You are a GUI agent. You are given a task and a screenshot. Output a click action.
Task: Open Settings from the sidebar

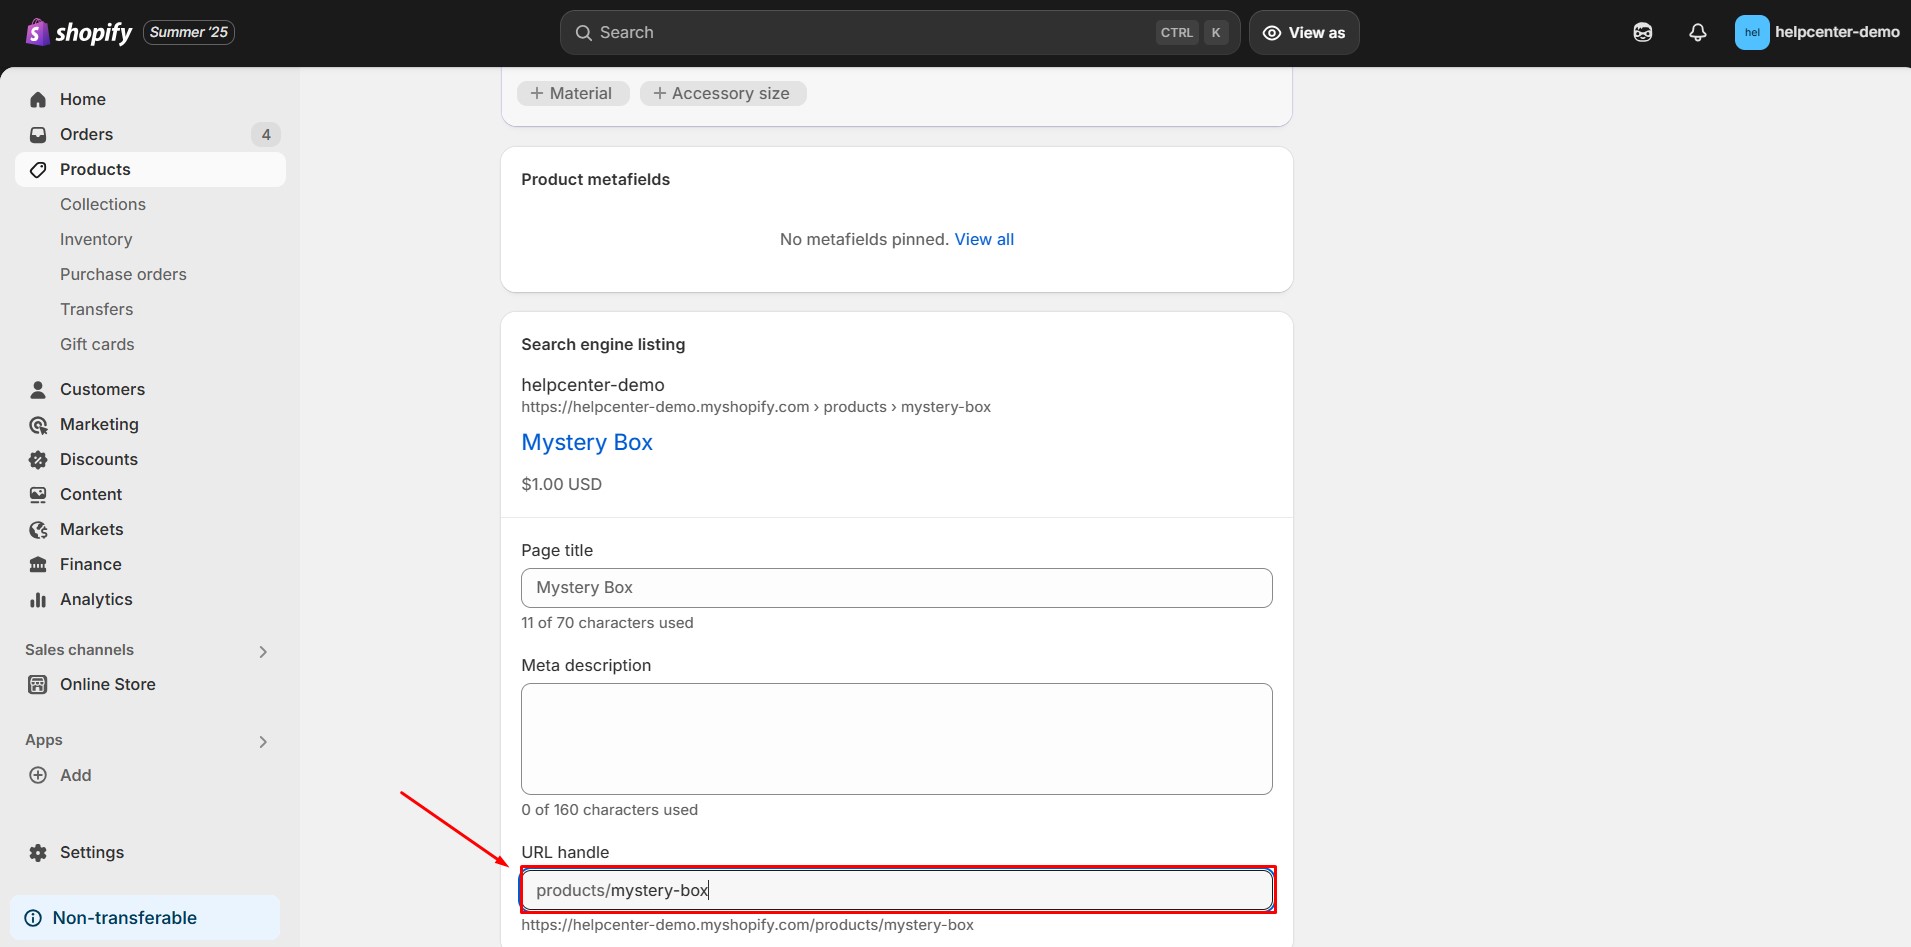(91, 852)
